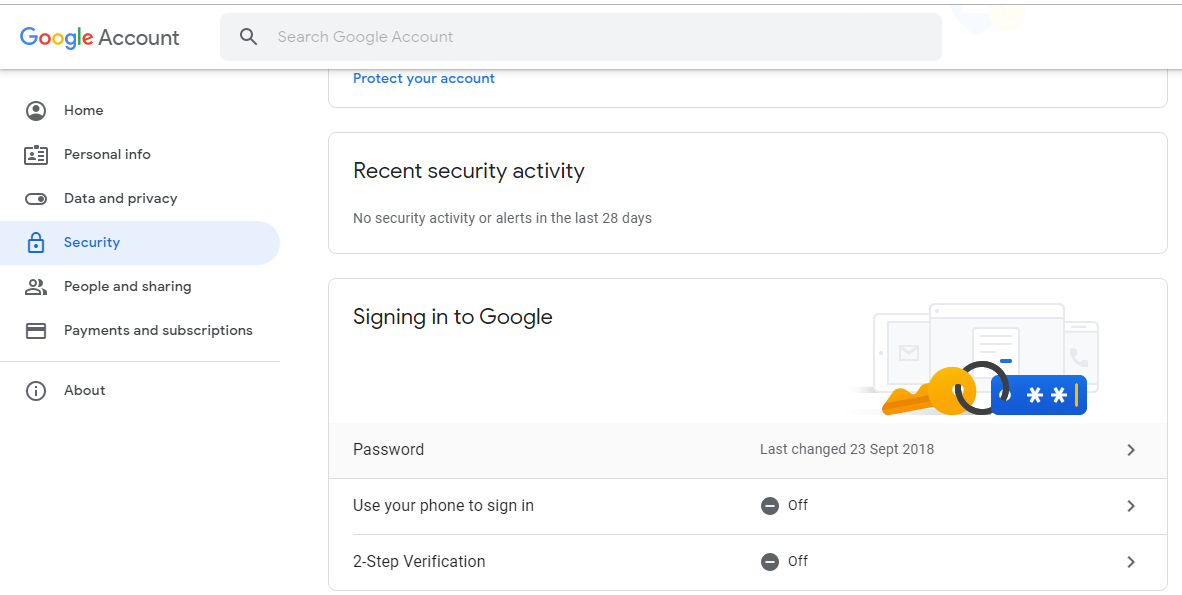
Task: Click the Payments and subscriptions card icon
Action: [36, 331]
